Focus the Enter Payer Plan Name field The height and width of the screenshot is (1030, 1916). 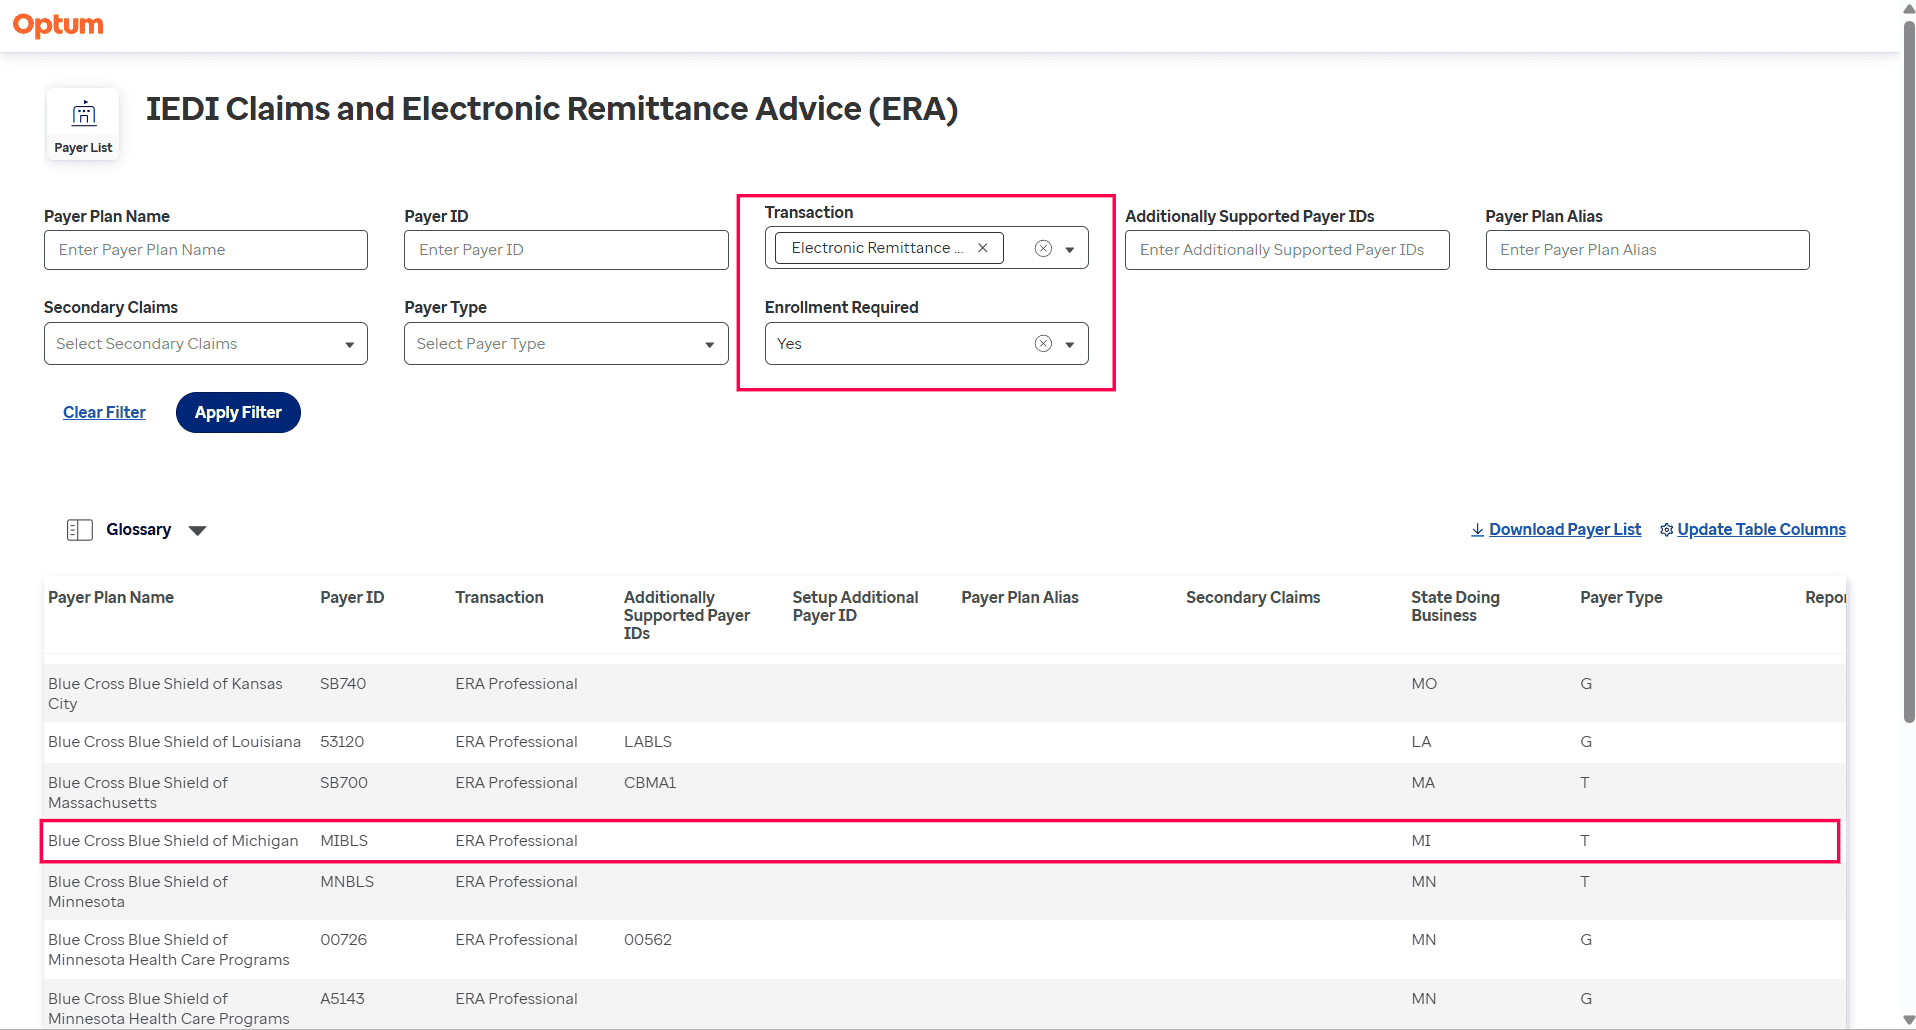(206, 250)
